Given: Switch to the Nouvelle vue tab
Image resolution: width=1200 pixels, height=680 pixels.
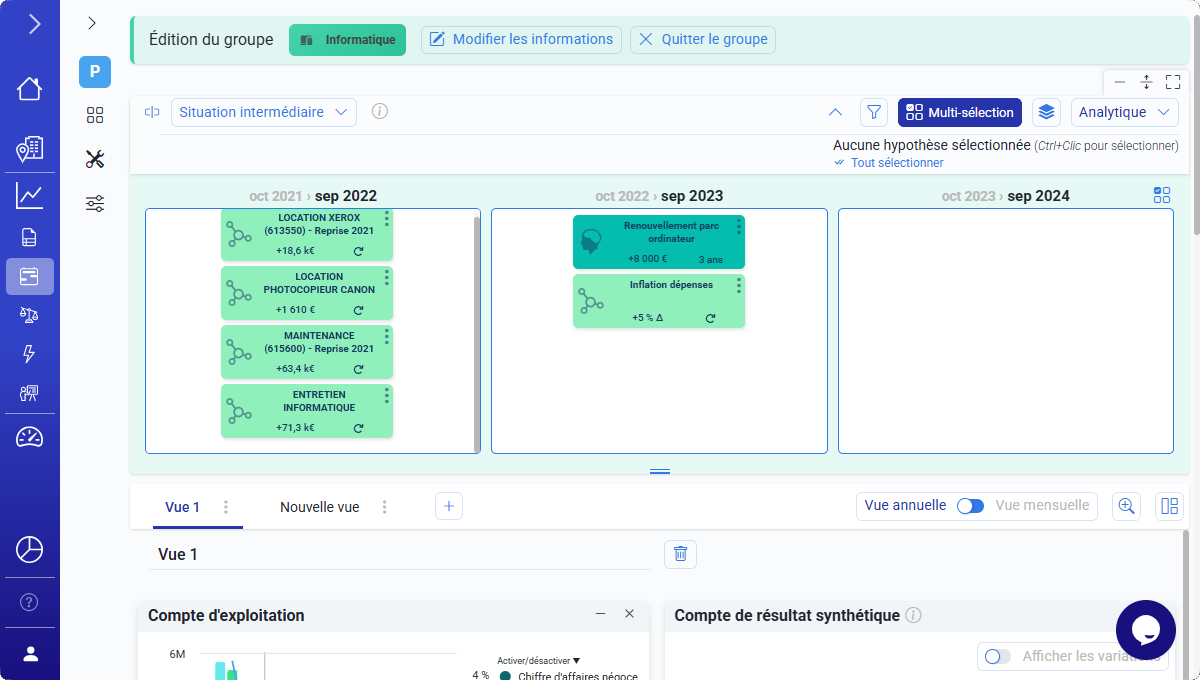Looking at the screenshot, I should (319, 507).
